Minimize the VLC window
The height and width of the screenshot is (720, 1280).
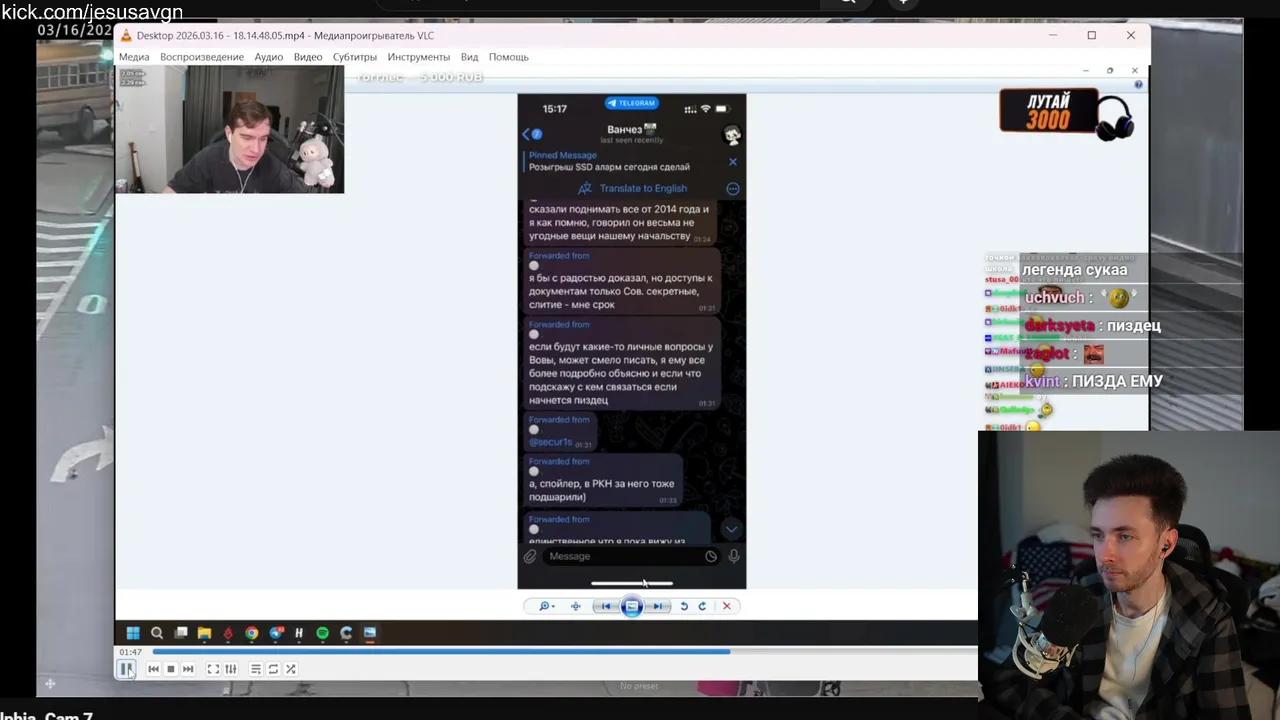click(x=1052, y=35)
